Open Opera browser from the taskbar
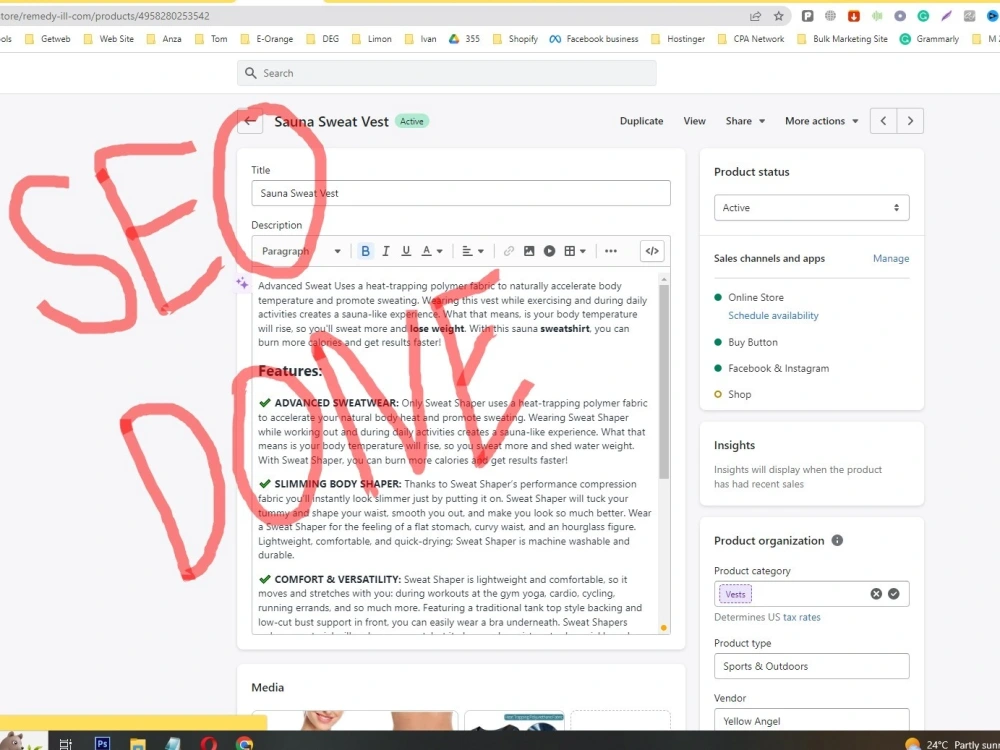This screenshot has height=750, width=1000. point(209,743)
